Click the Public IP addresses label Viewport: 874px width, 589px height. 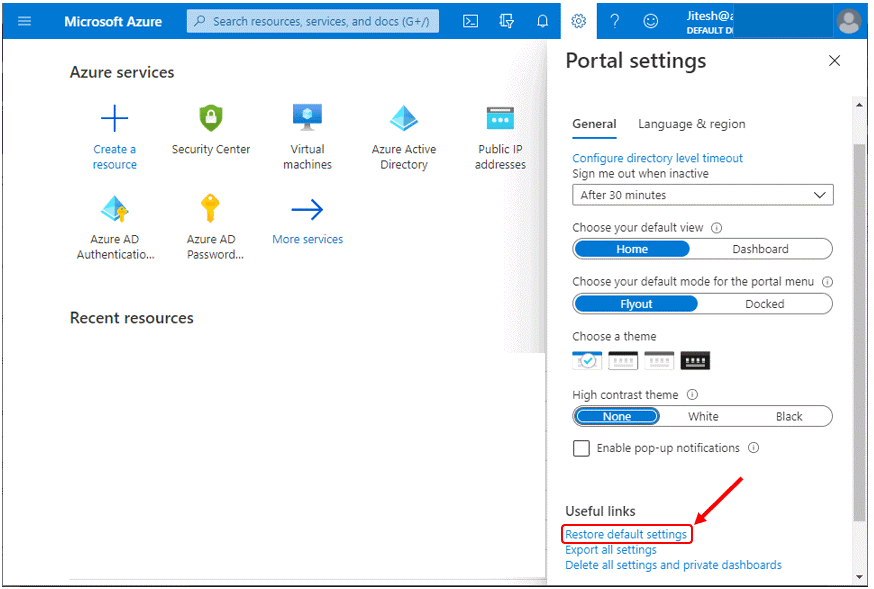pyautogui.click(x=500, y=157)
